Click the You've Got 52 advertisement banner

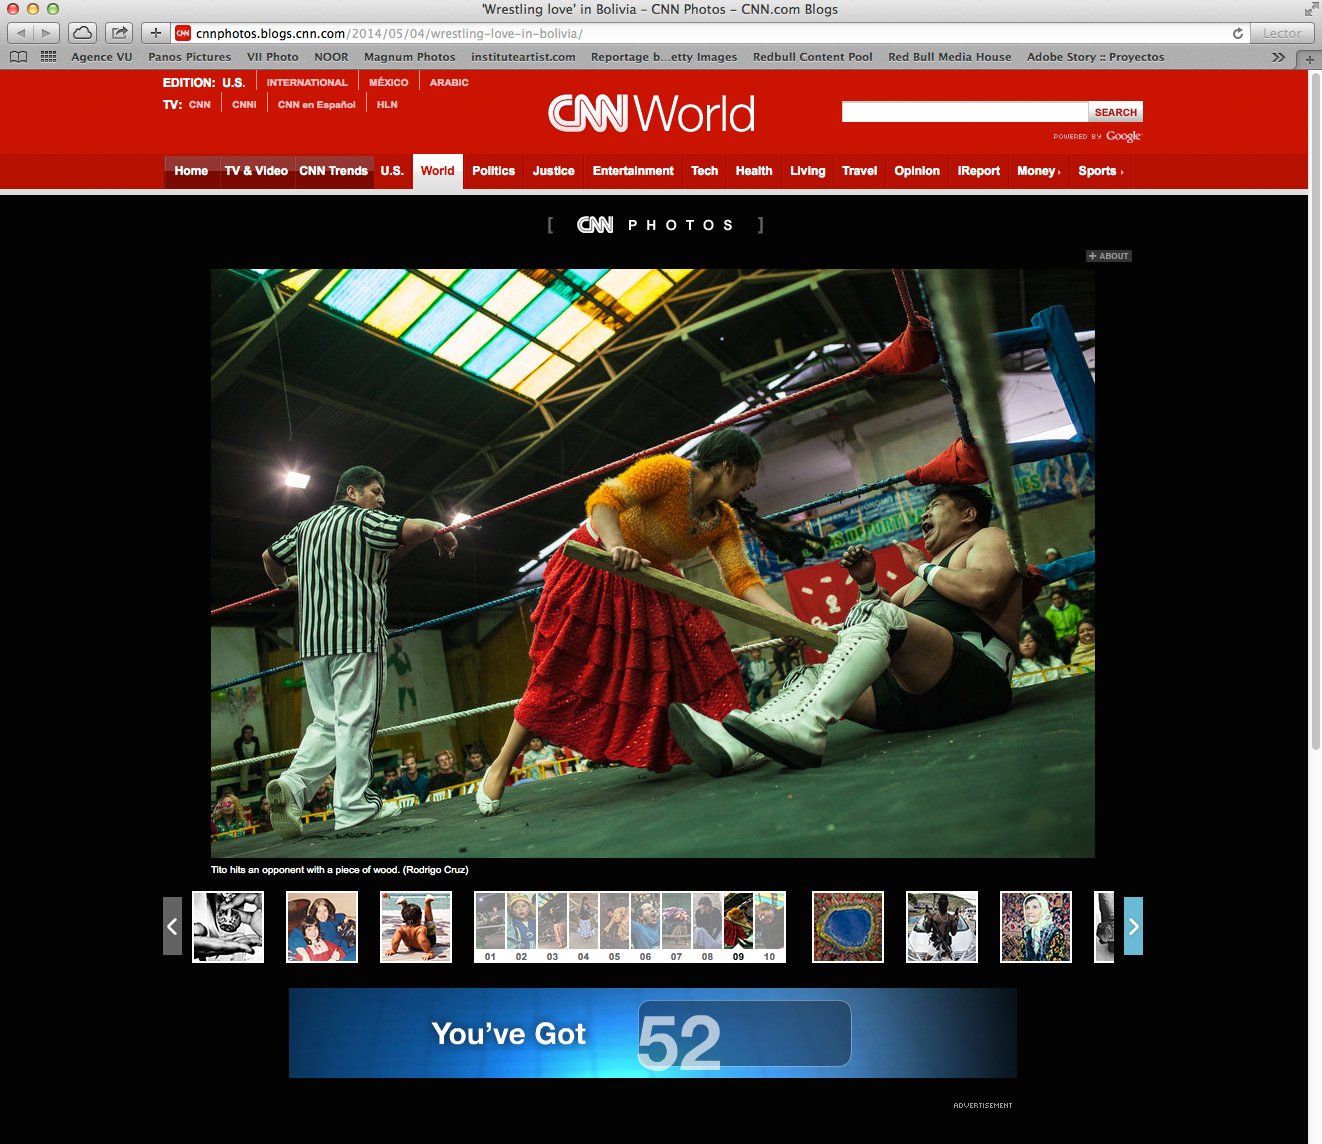(x=653, y=1033)
